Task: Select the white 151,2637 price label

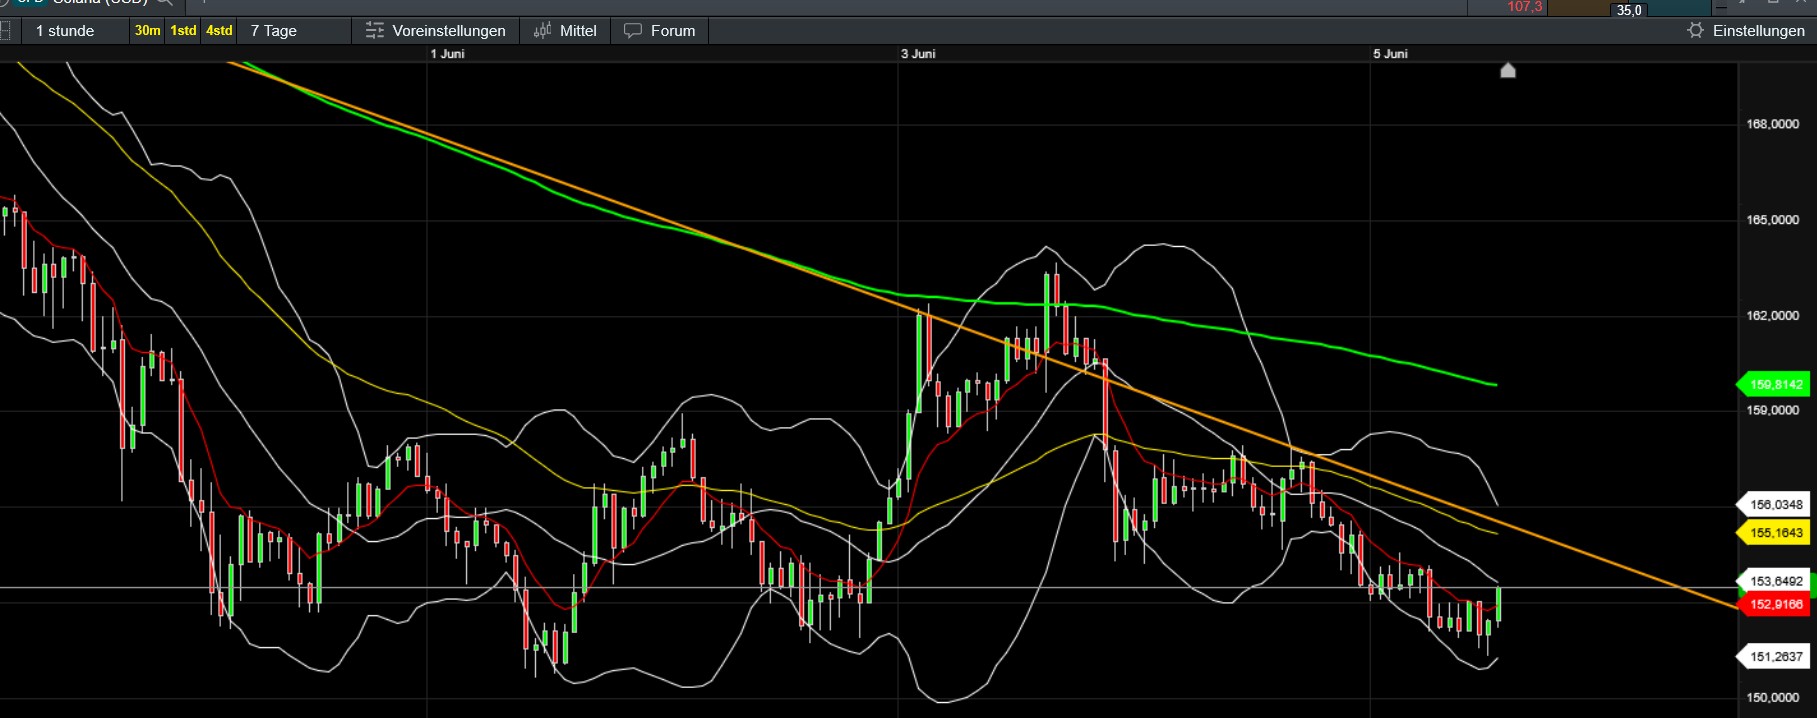Action: point(1774,657)
